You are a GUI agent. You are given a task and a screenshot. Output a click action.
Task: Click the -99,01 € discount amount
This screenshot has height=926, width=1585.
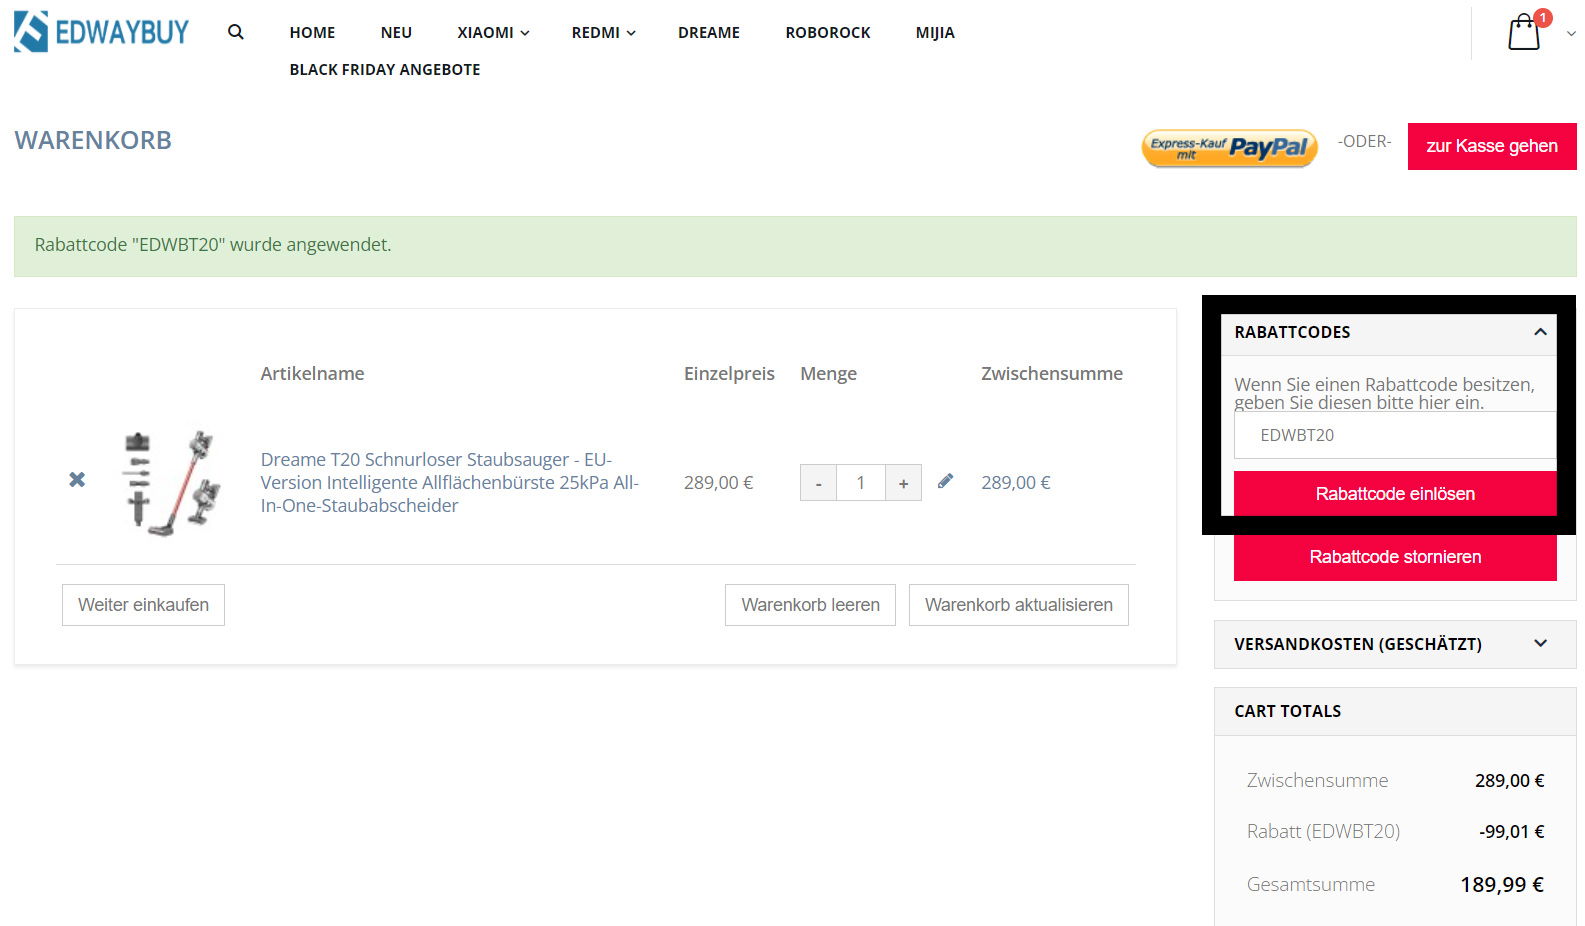(x=1512, y=831)
